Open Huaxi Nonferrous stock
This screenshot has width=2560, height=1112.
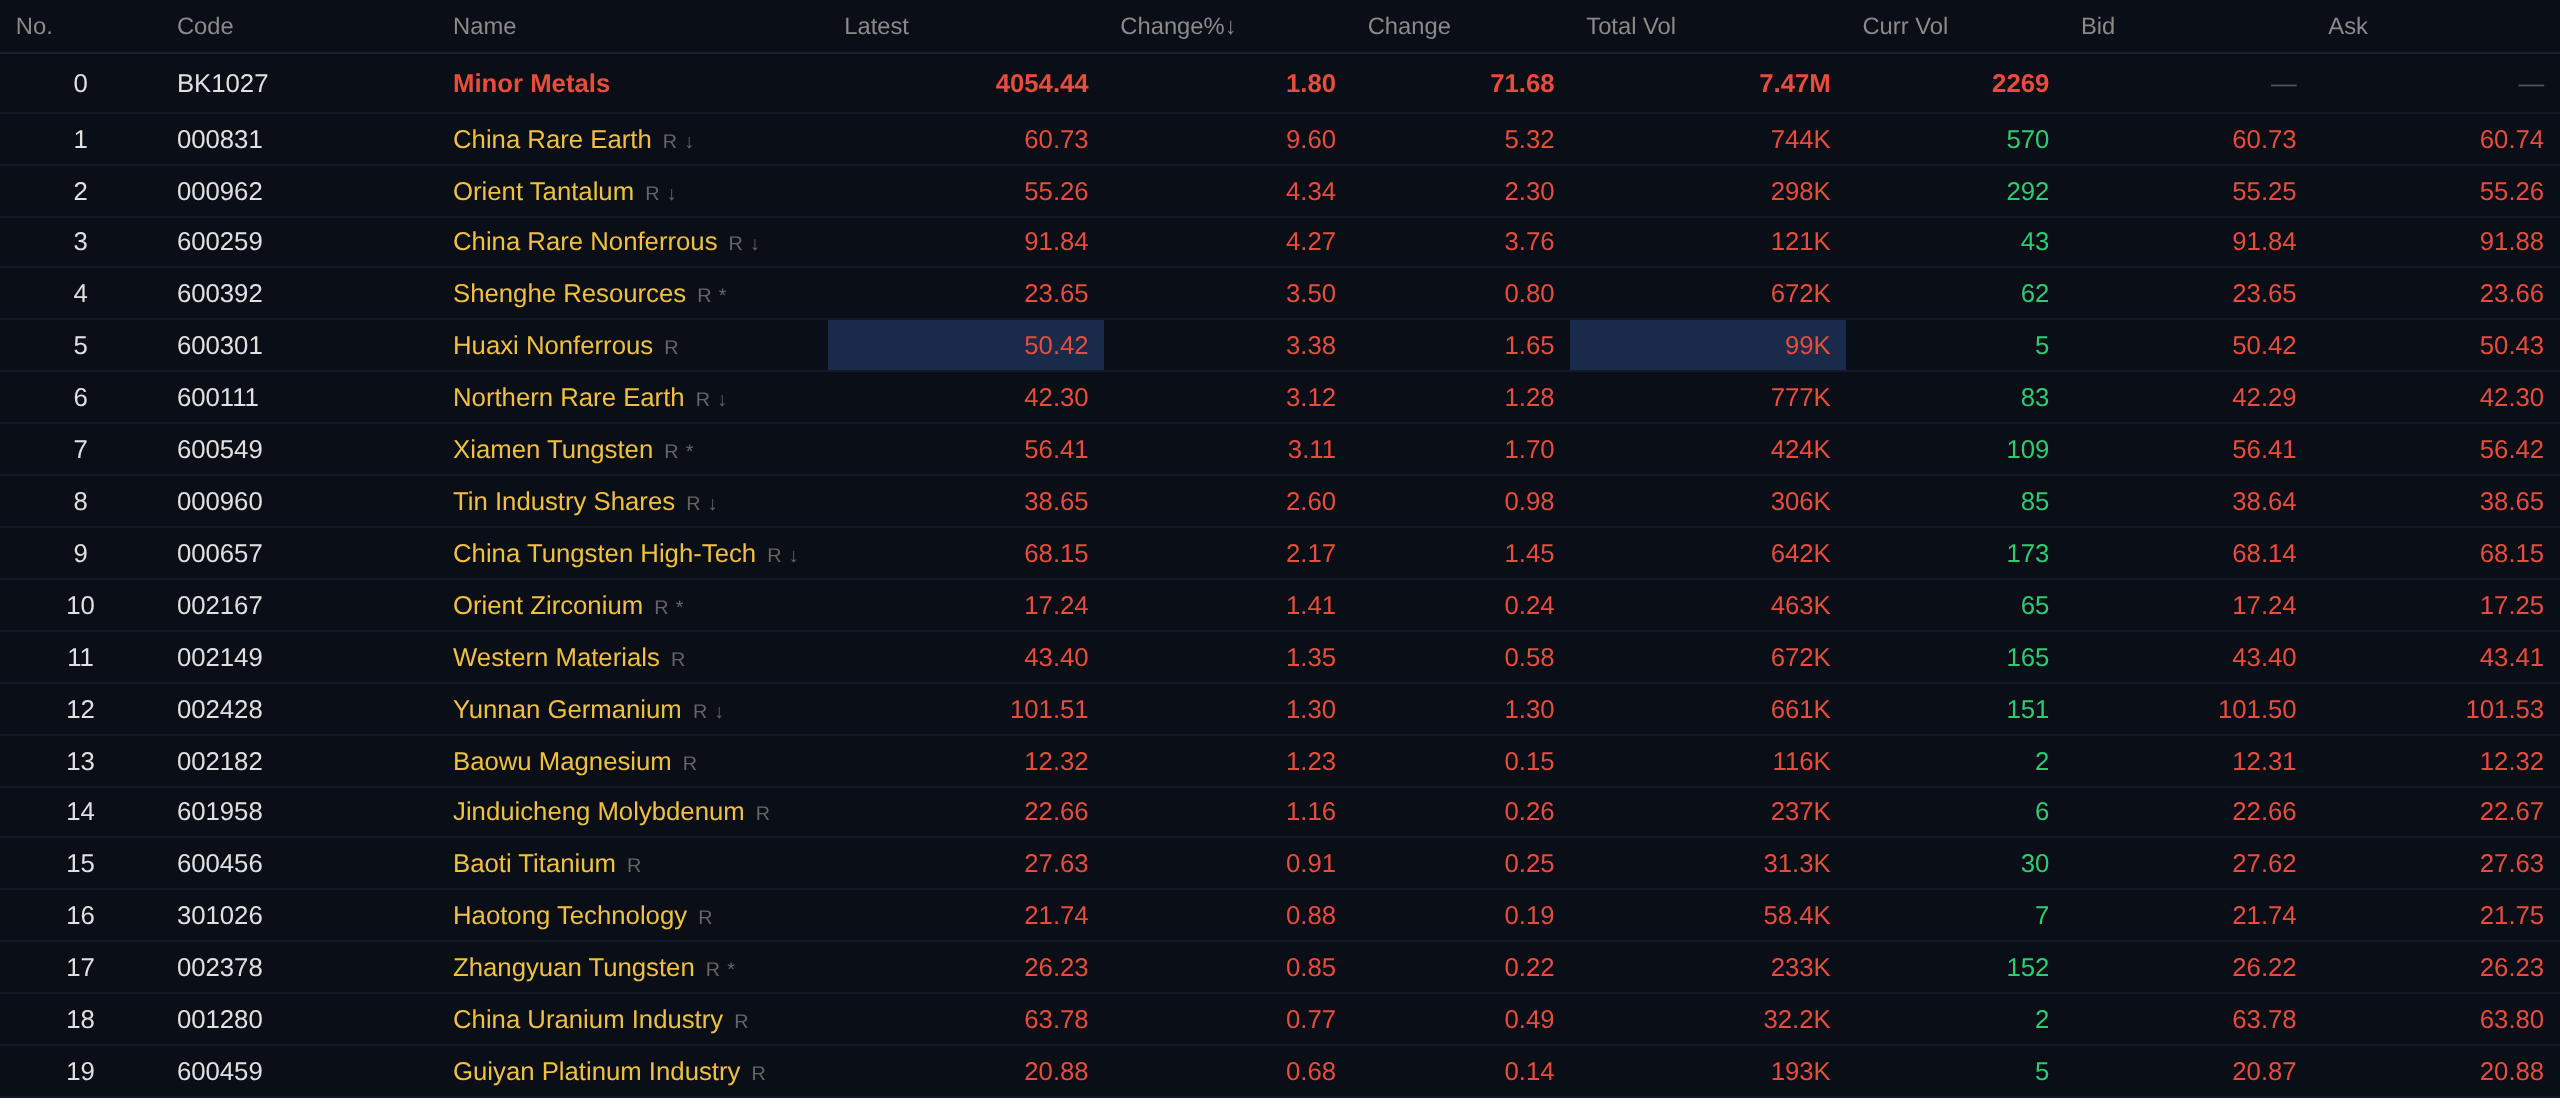[553, 346]
